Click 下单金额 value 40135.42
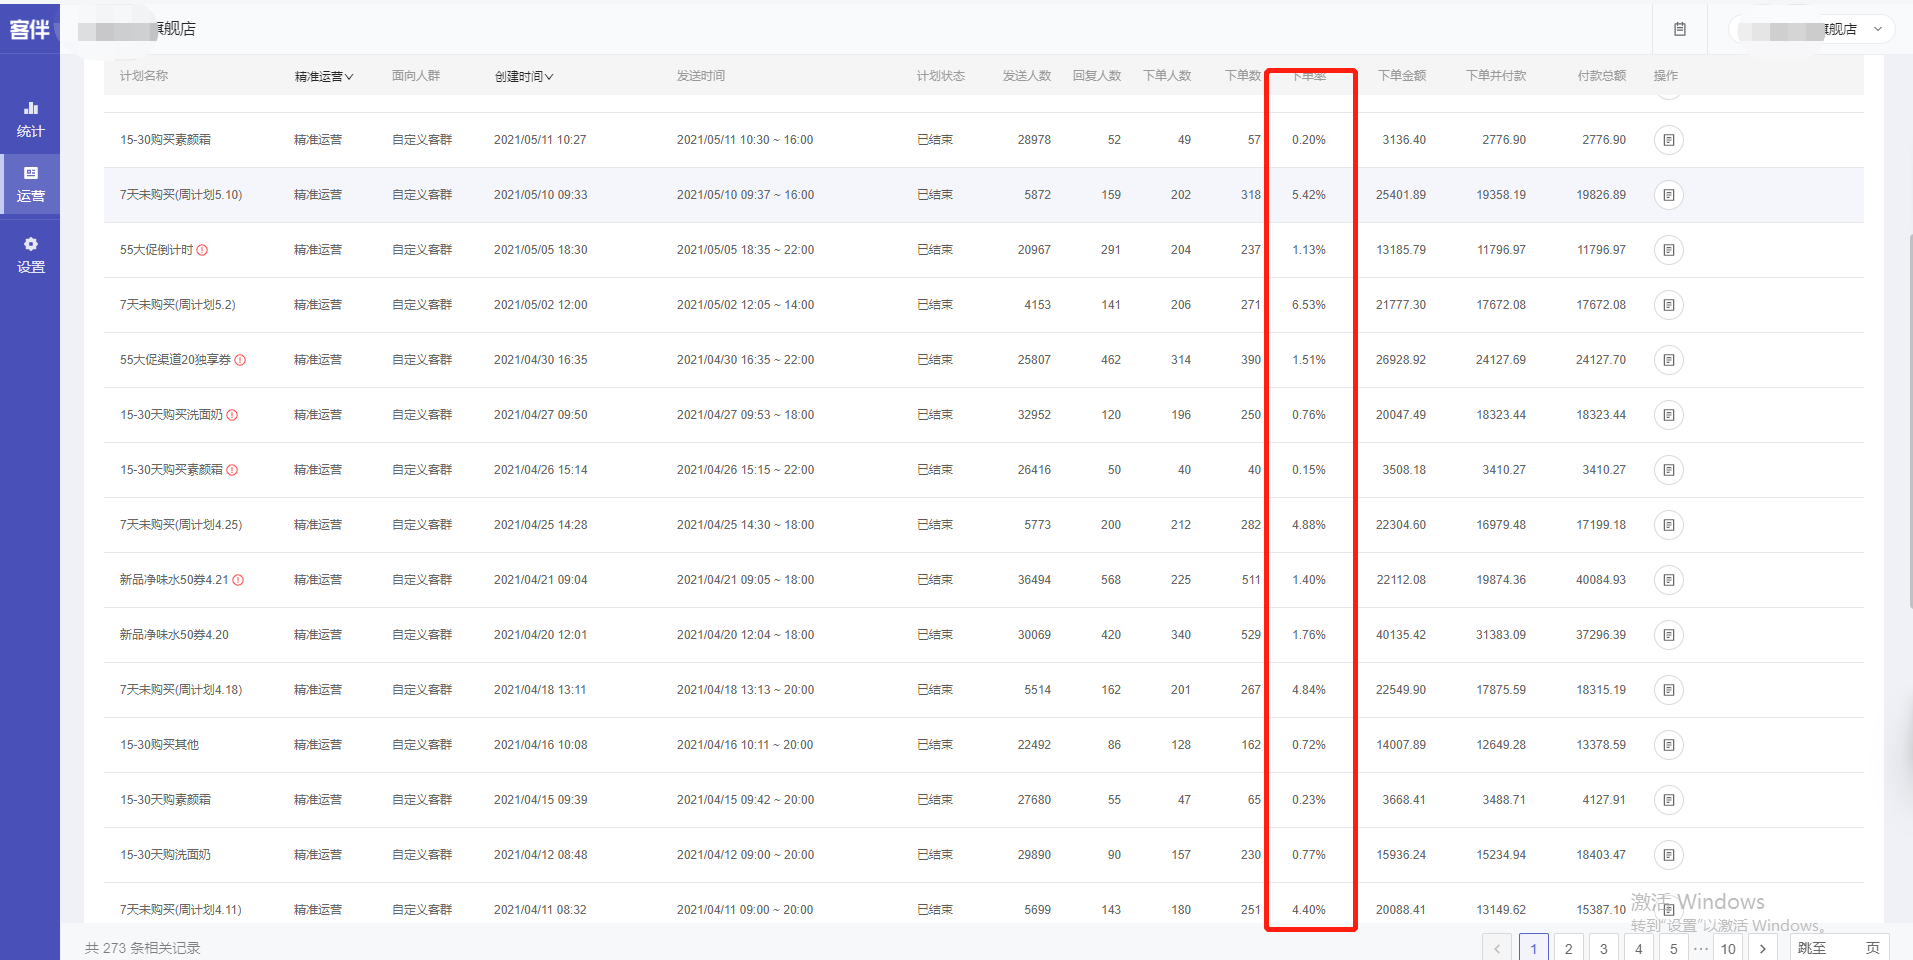 pyautogui.click(x=1400, y=635)
